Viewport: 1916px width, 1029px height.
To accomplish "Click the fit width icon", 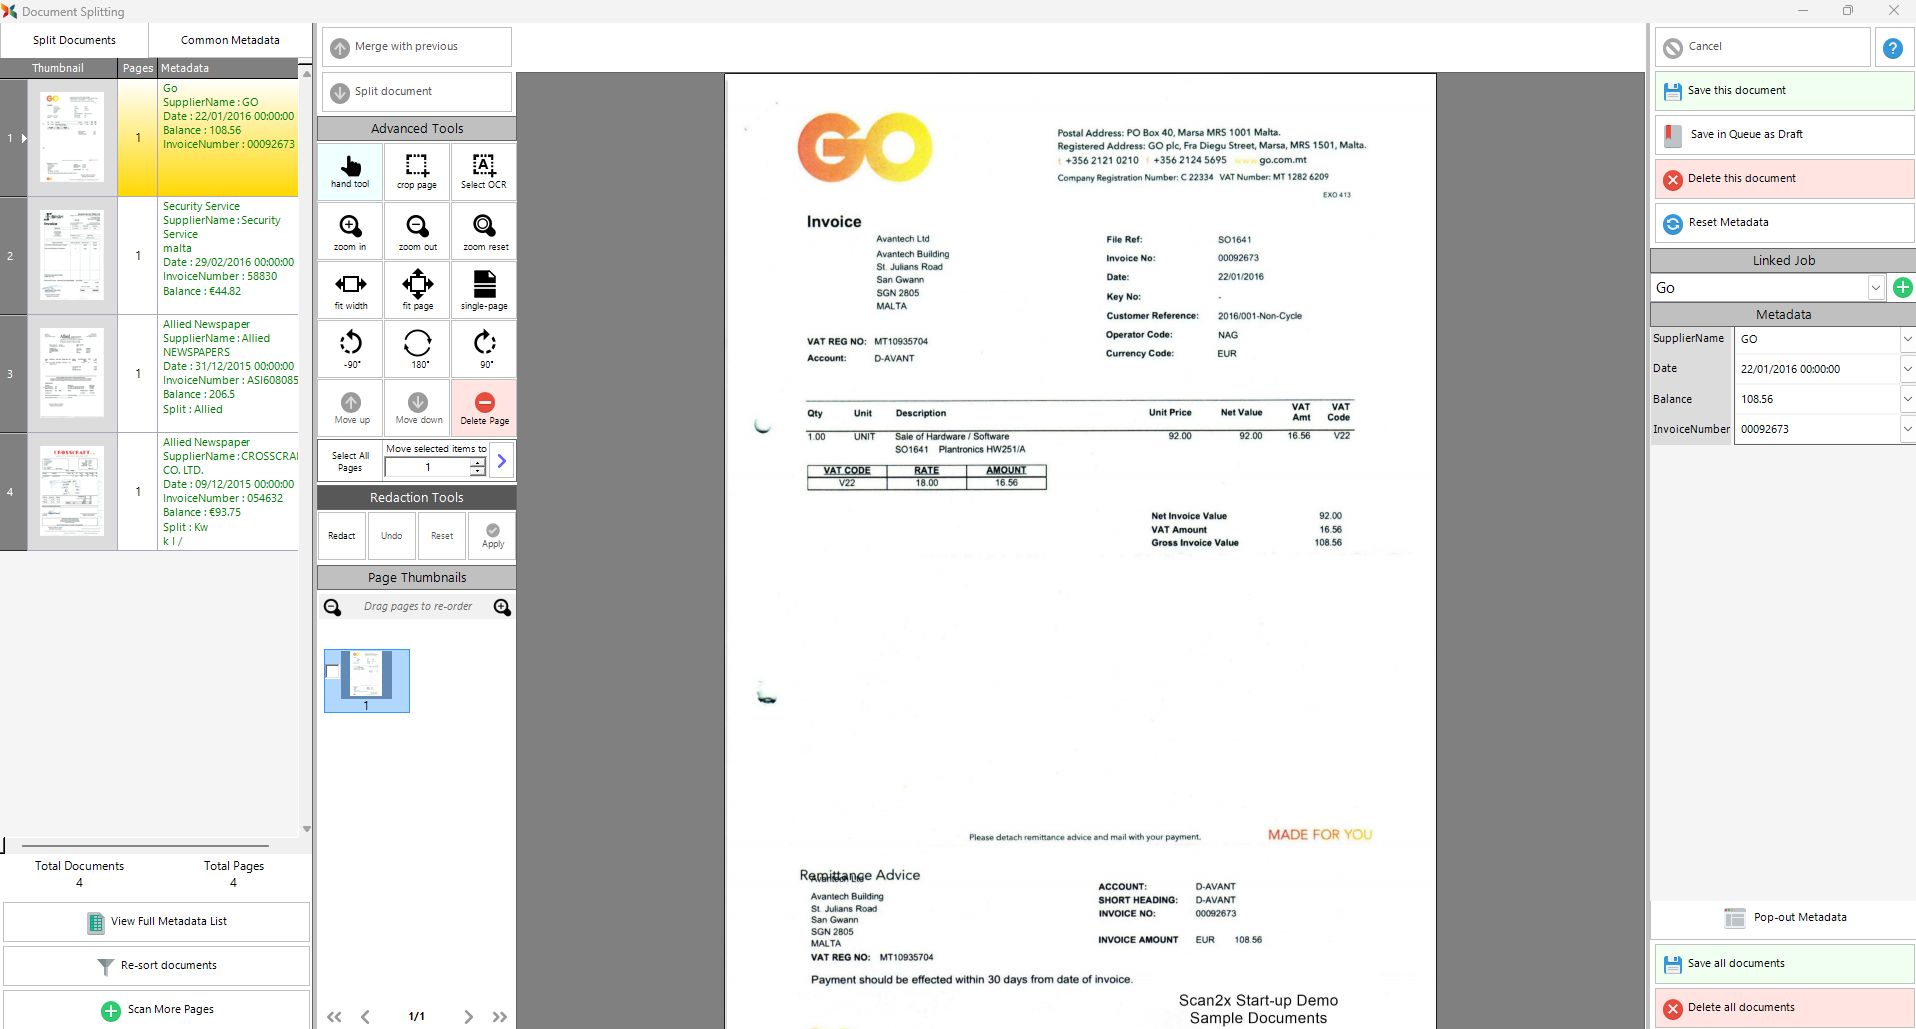I will point(350,289).
